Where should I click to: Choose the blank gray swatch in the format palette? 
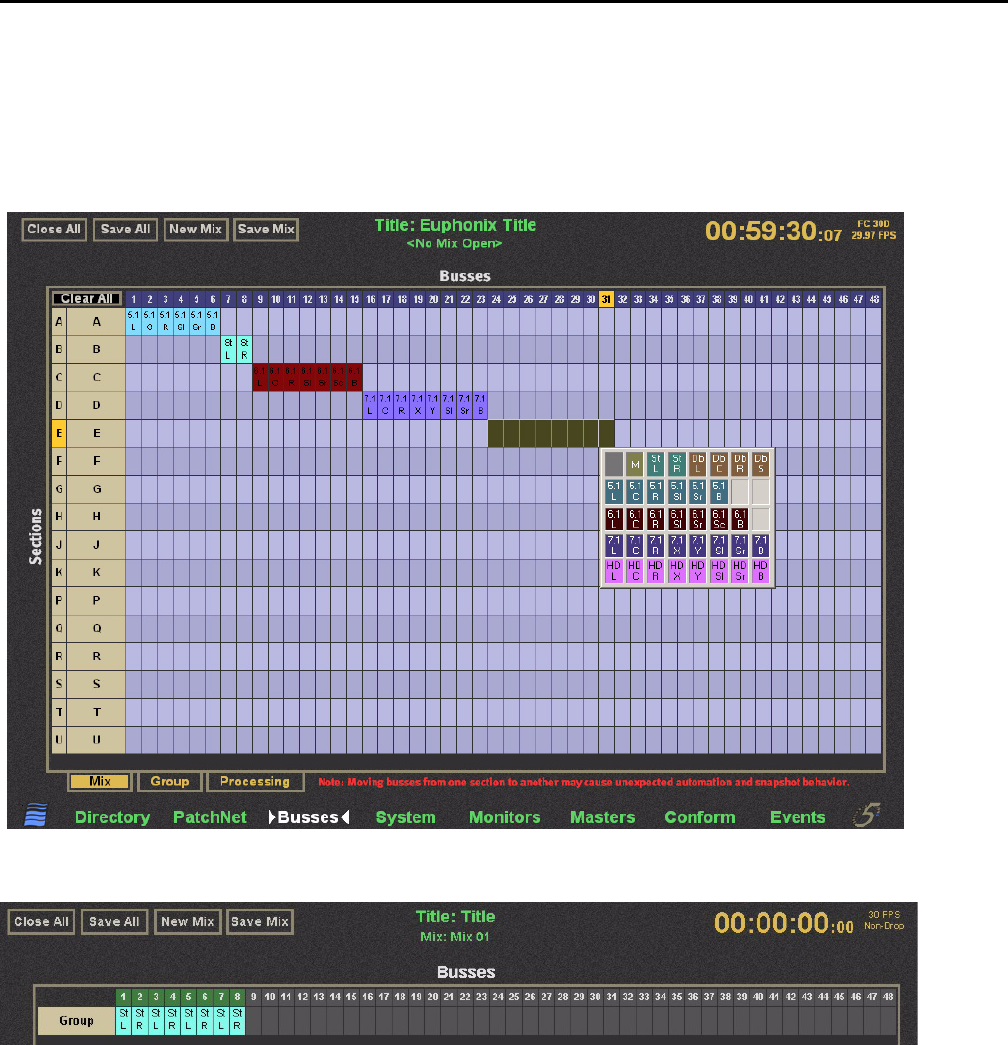(613, 464)
